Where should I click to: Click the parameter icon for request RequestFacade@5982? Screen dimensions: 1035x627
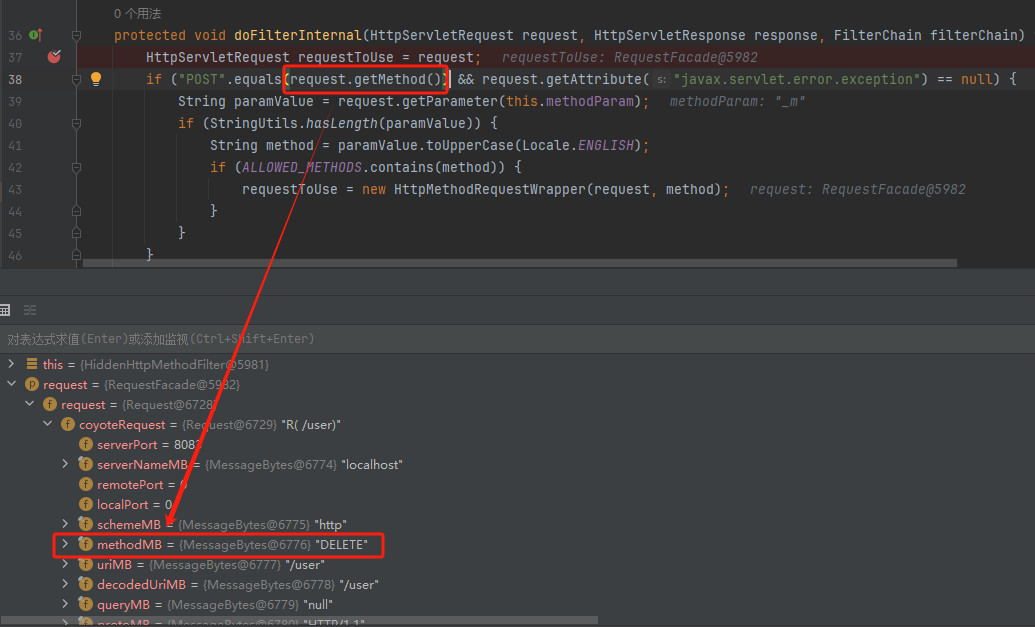tap(32, 384)
